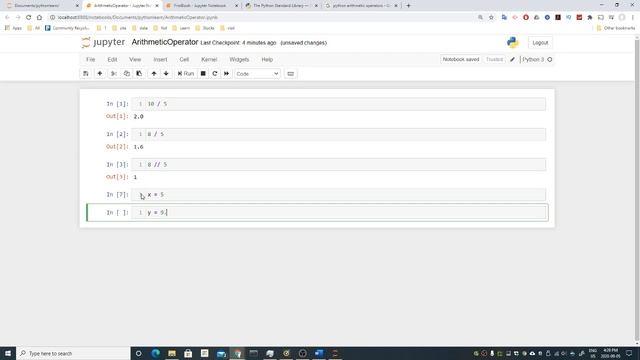Click the Jupyter logo

point(103,42)
